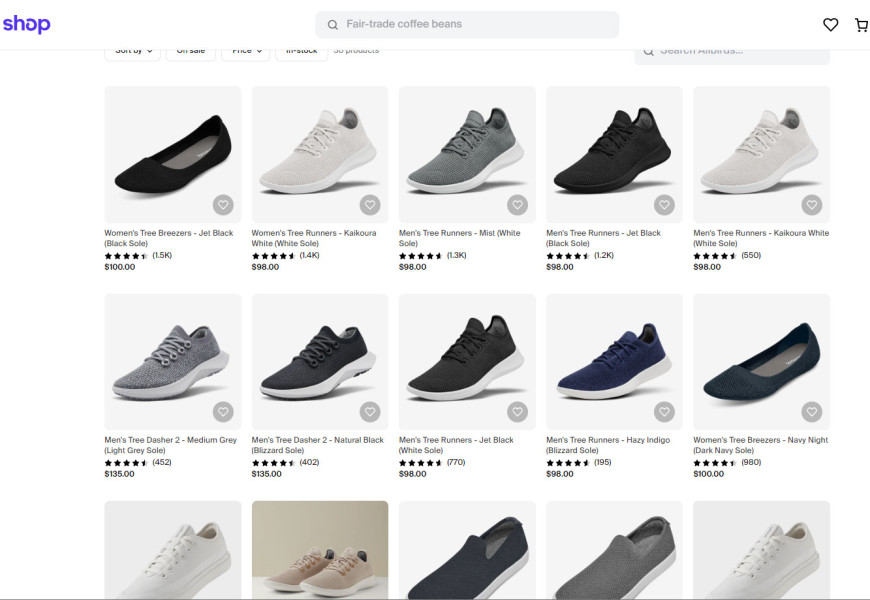This screenshot has height=600, width=870.
Task: Click the star rating with (195) reviews
Action: pos(579,462)
